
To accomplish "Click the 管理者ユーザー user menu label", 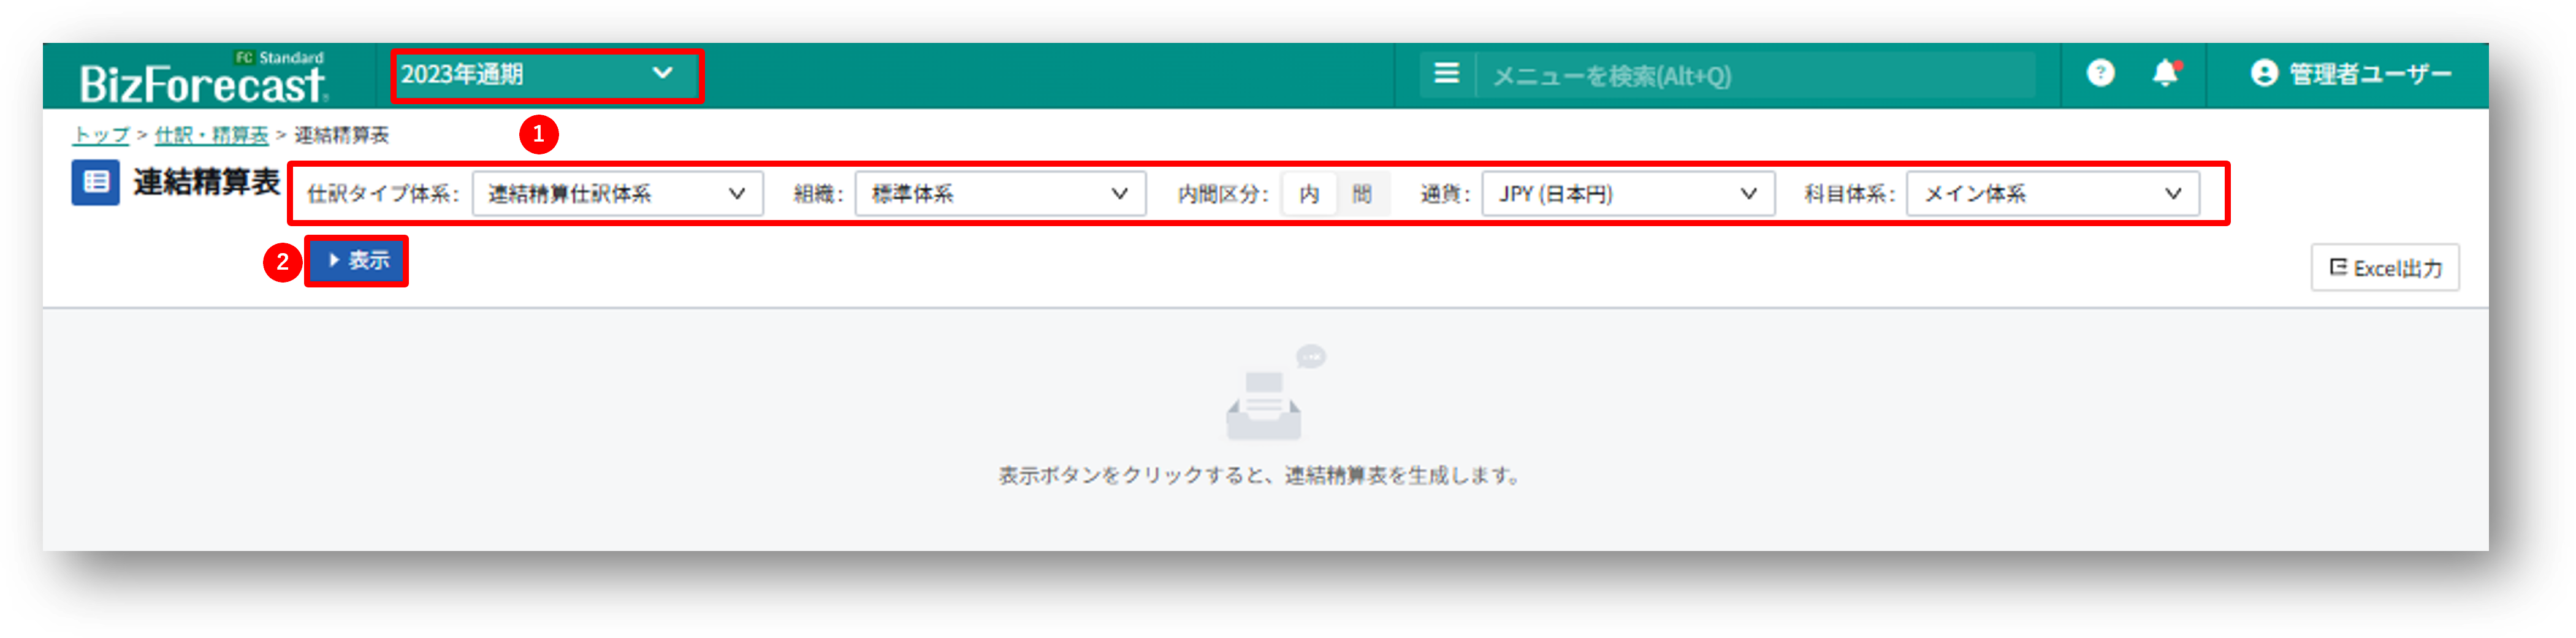I will point(2370,74).
